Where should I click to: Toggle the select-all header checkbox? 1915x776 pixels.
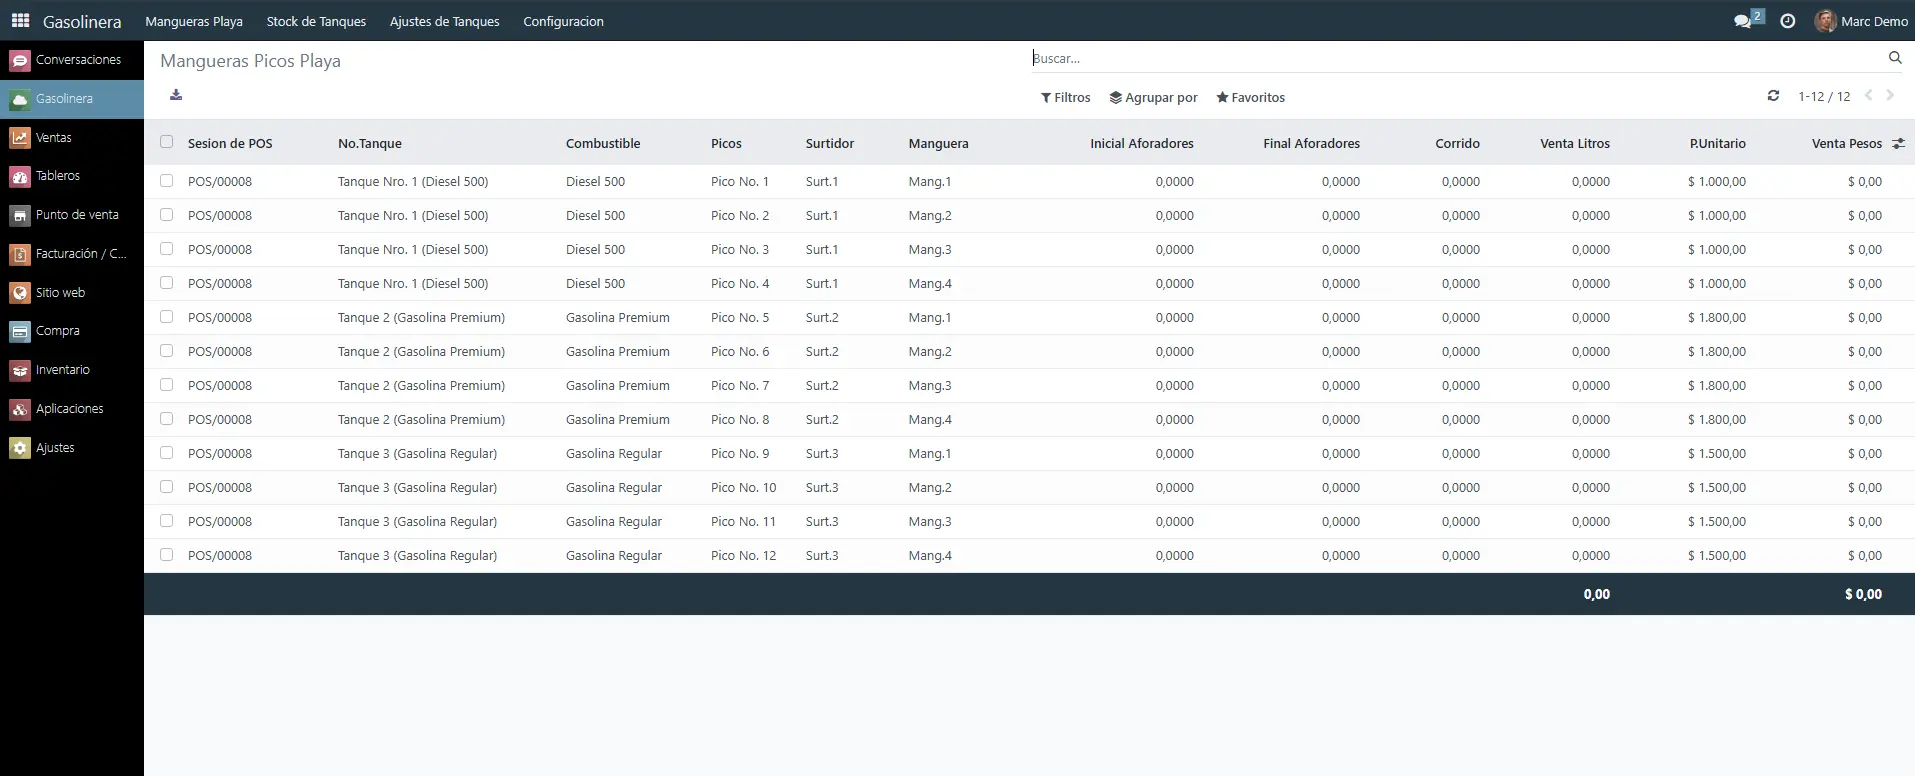166,142
